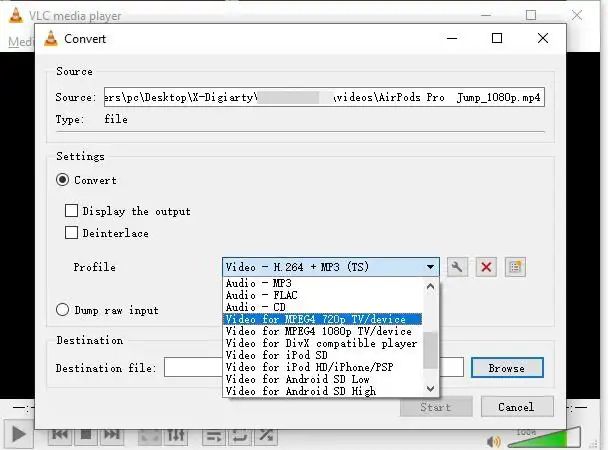Select Video for MPEG4 1080p TV/device
Screen dimensions: 608x450
click(x=324, y=331)
